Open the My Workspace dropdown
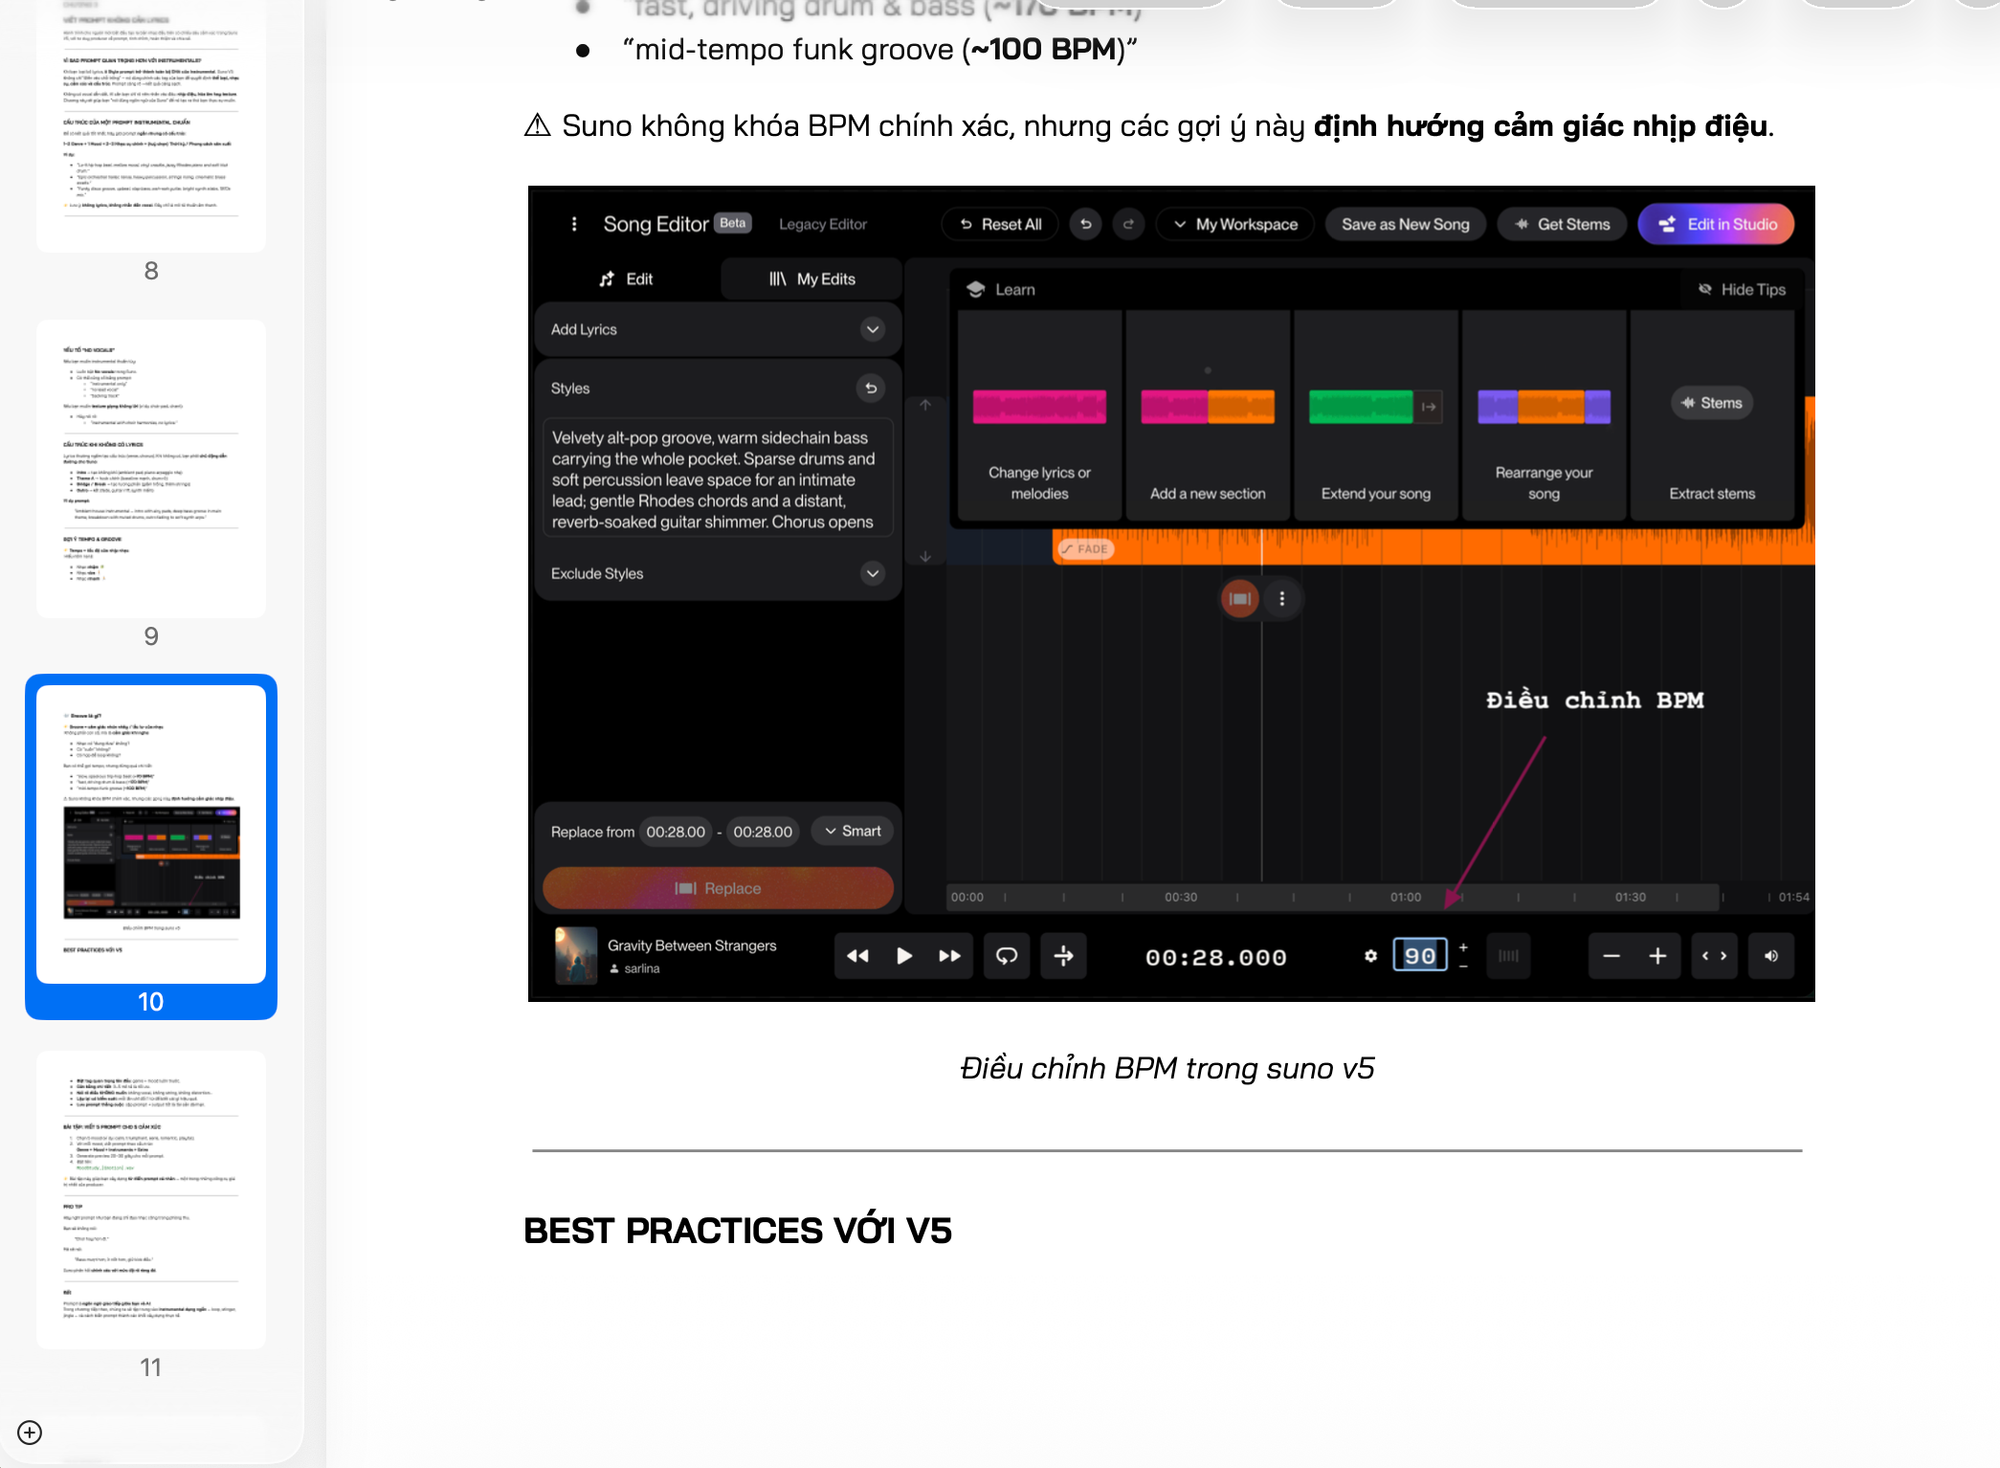The width and height of the screenshot is (2000, 1468). (x=1235, y=224)
